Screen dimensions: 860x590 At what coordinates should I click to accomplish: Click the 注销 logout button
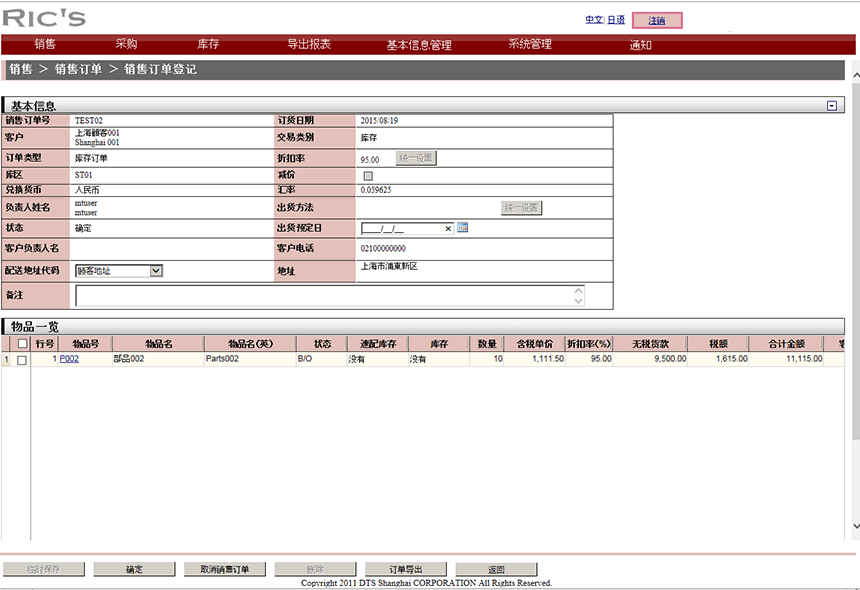click(x=657, y=20)
